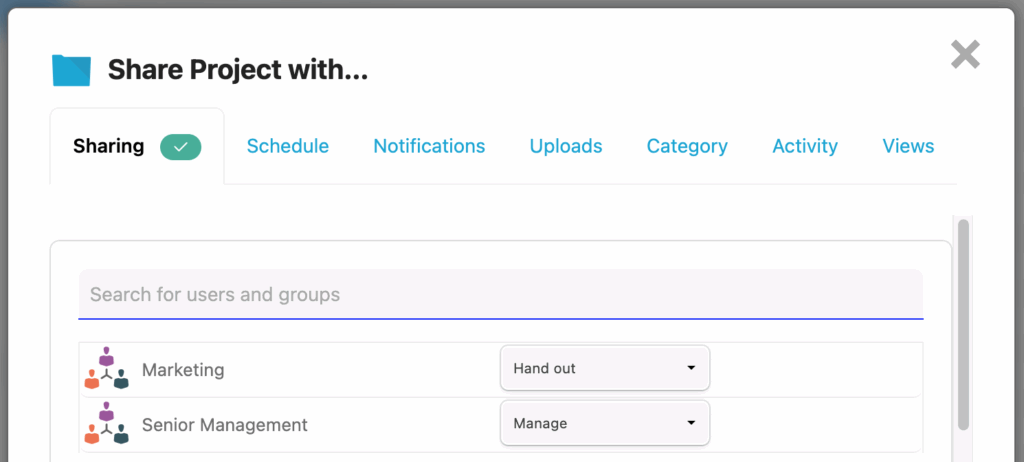The width and height of the screenshot is (1024, 462).
Task: Switch to the Schedule tab
Action: tap(288, 146)
